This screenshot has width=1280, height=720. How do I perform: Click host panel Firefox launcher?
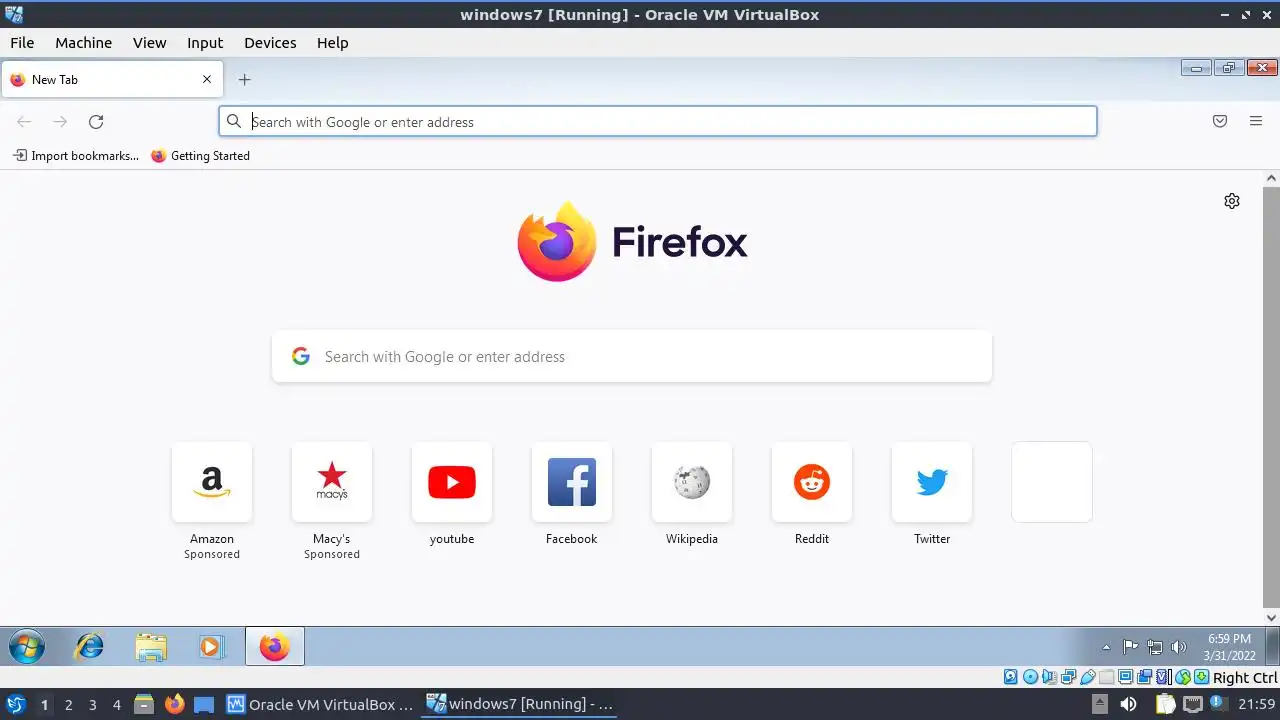tap(174, 704)
